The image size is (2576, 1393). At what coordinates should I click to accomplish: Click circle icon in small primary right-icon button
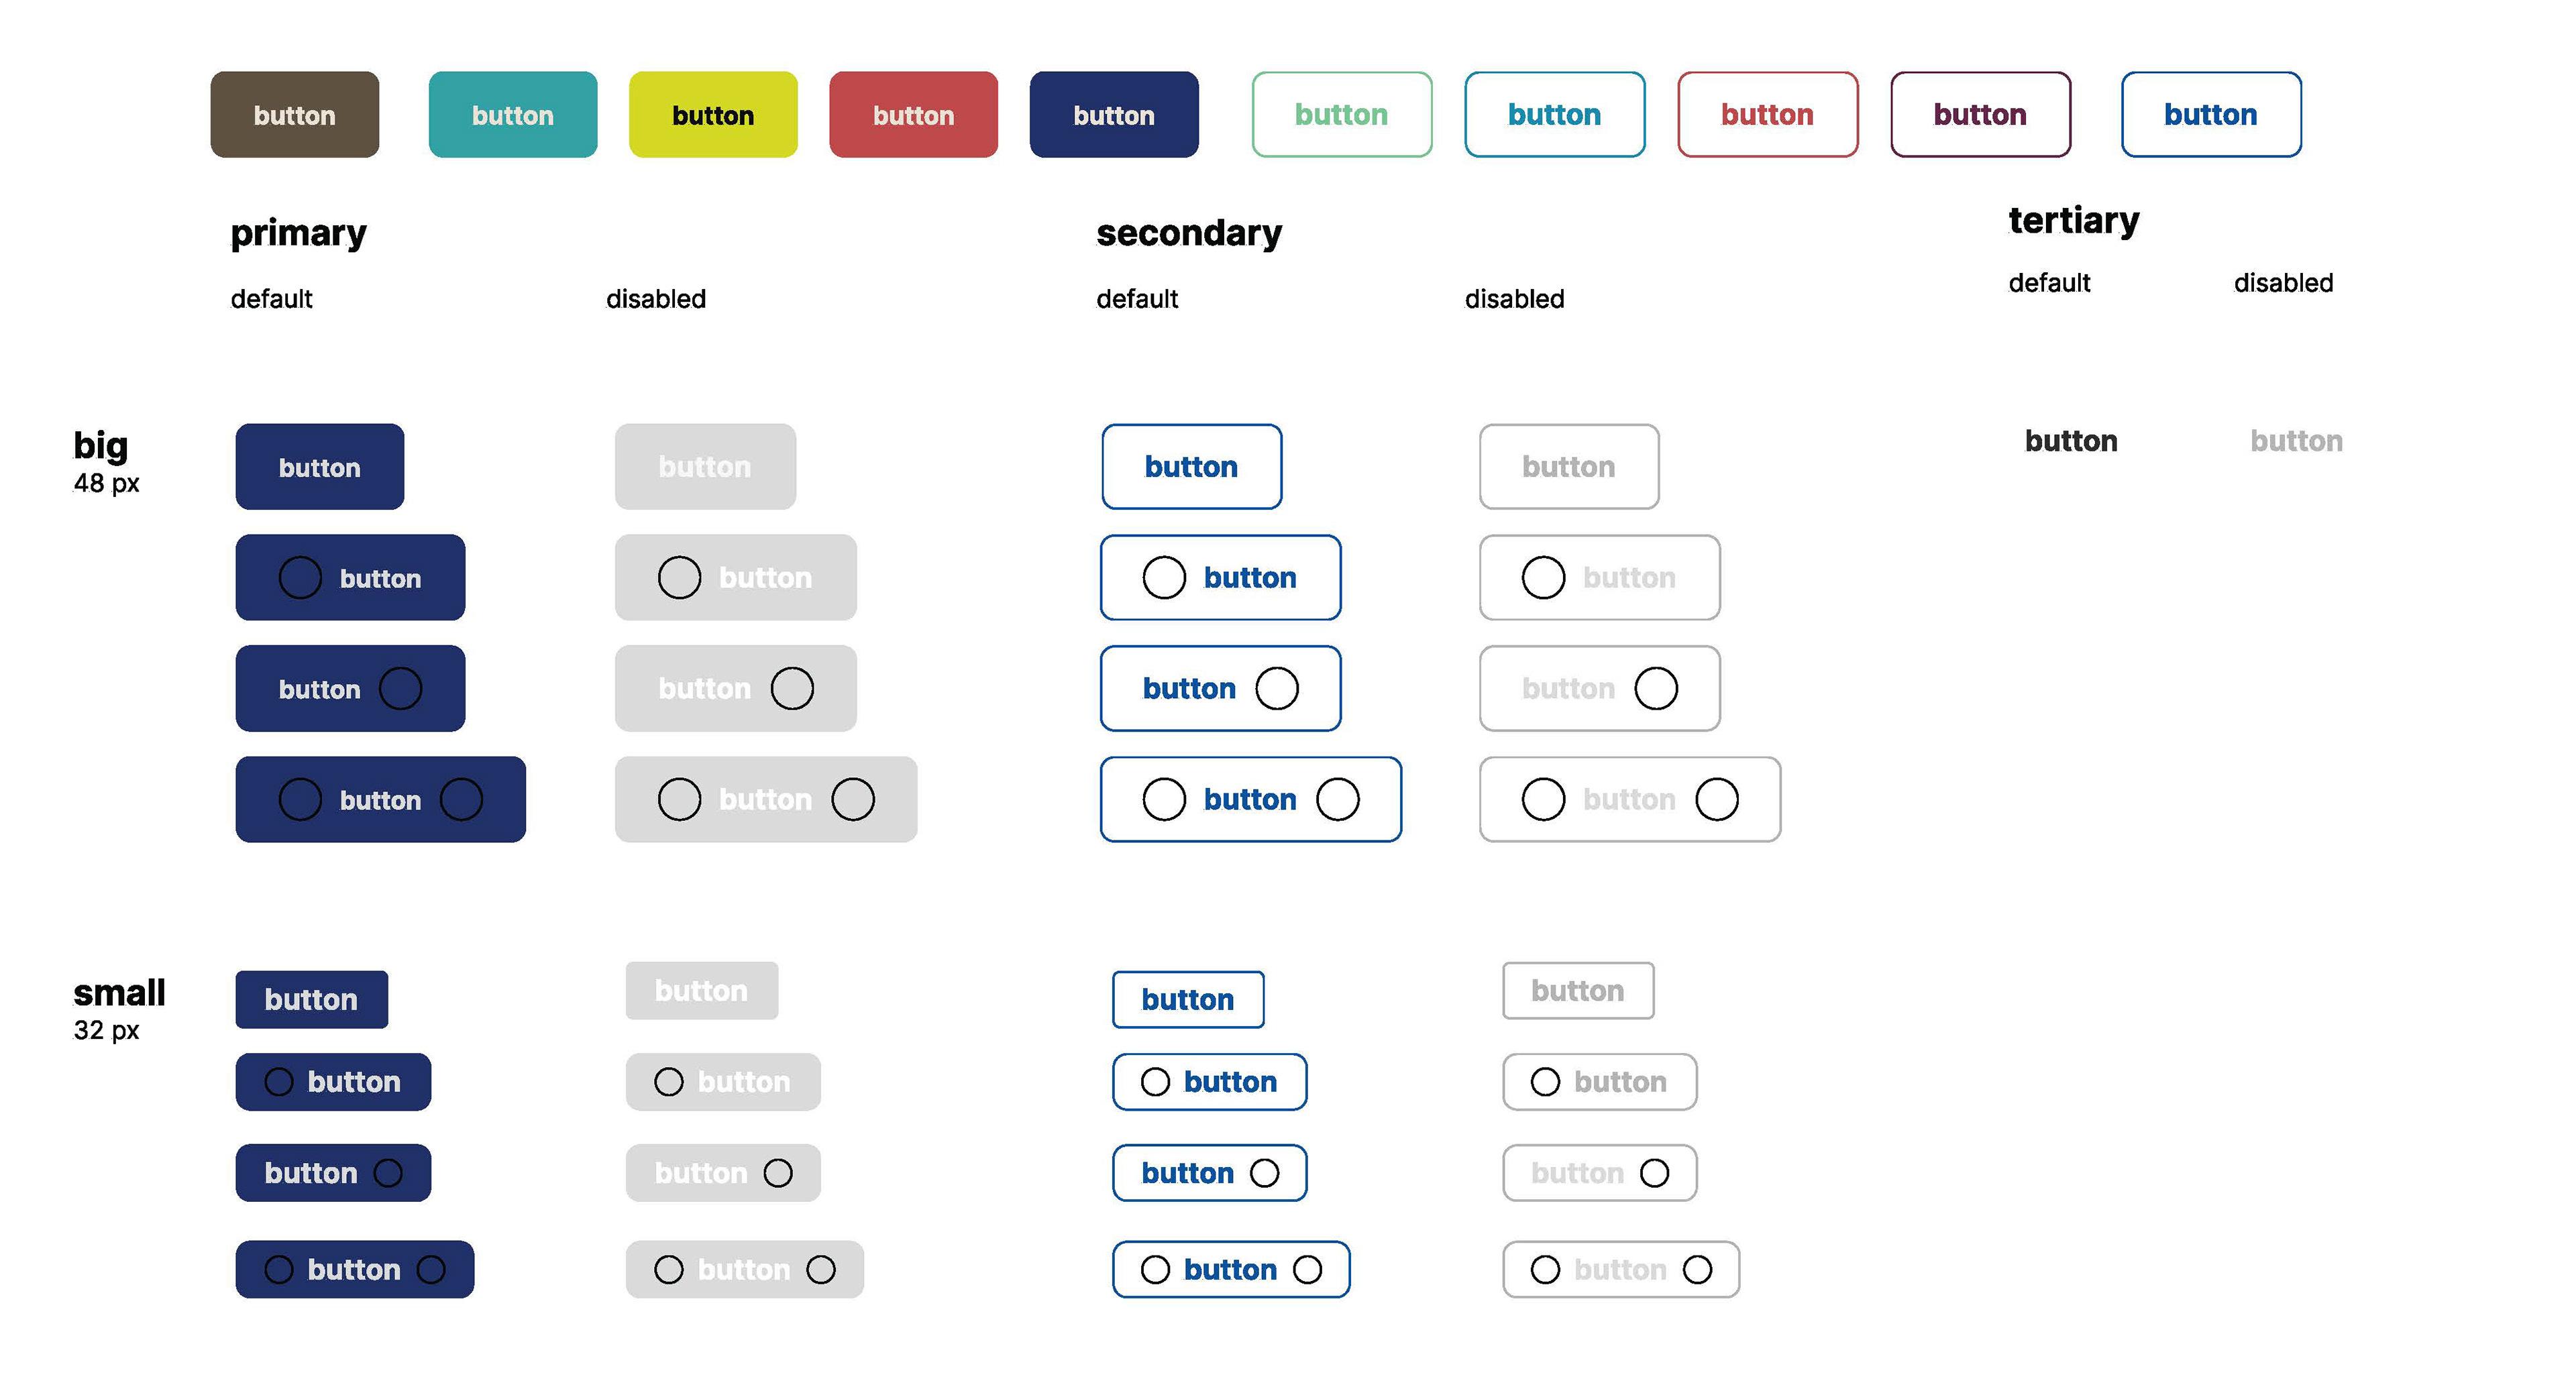point(388,1173)
